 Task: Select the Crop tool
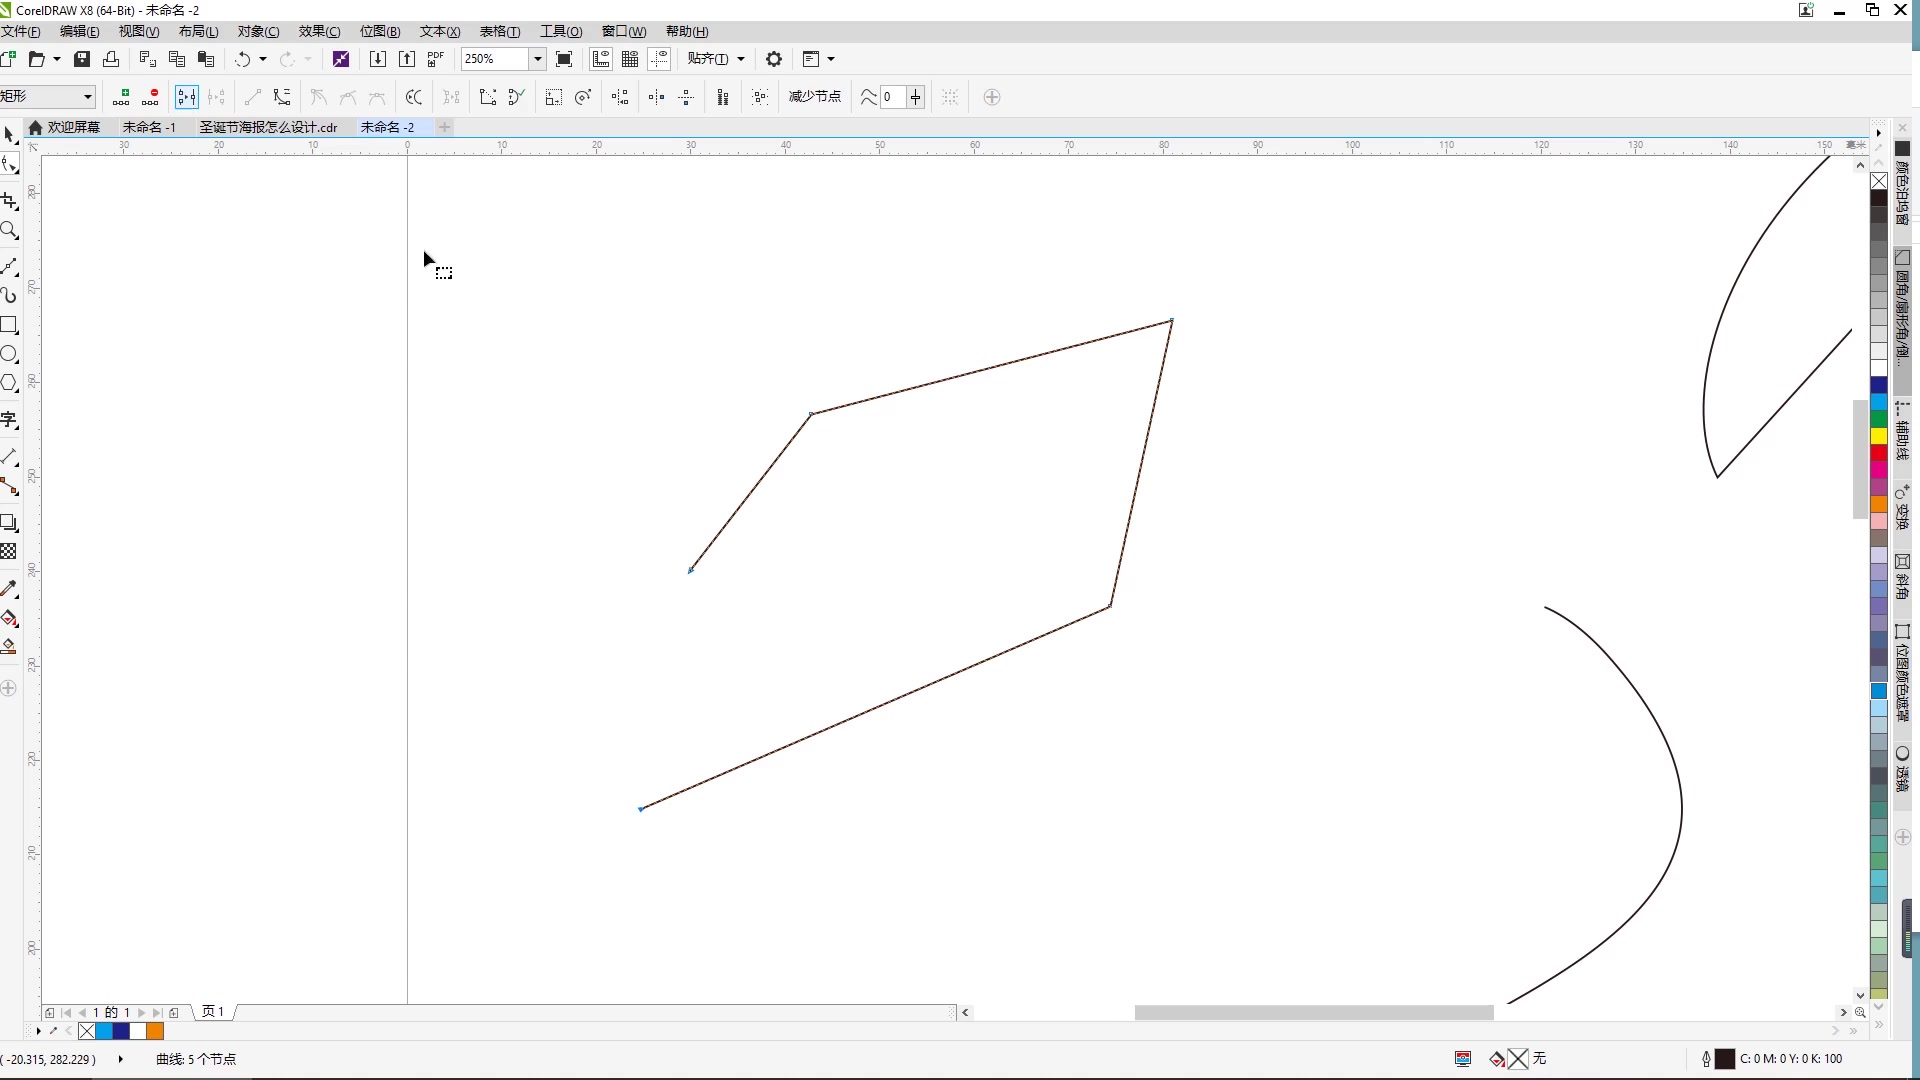coord(9,202)
